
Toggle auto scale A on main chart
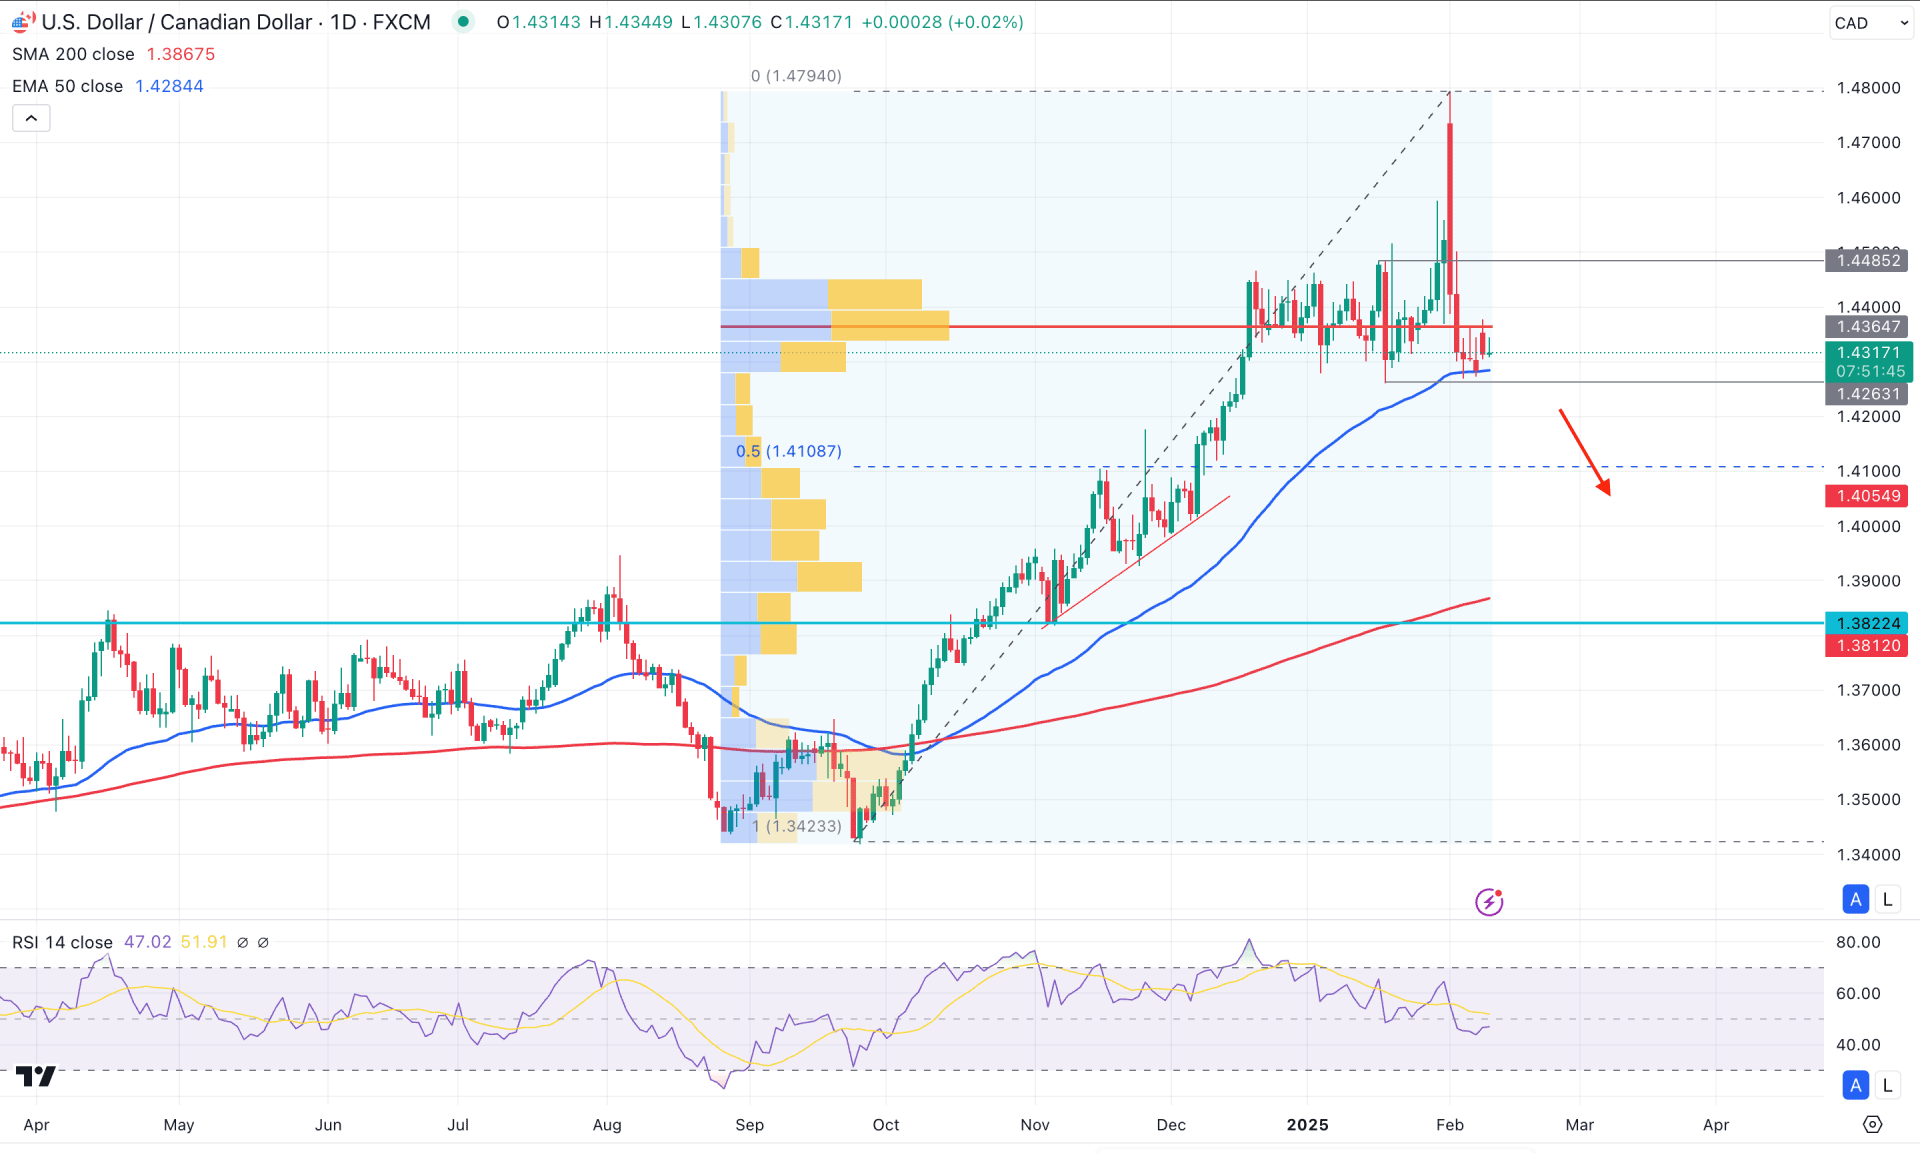[x=1856, y=899]
